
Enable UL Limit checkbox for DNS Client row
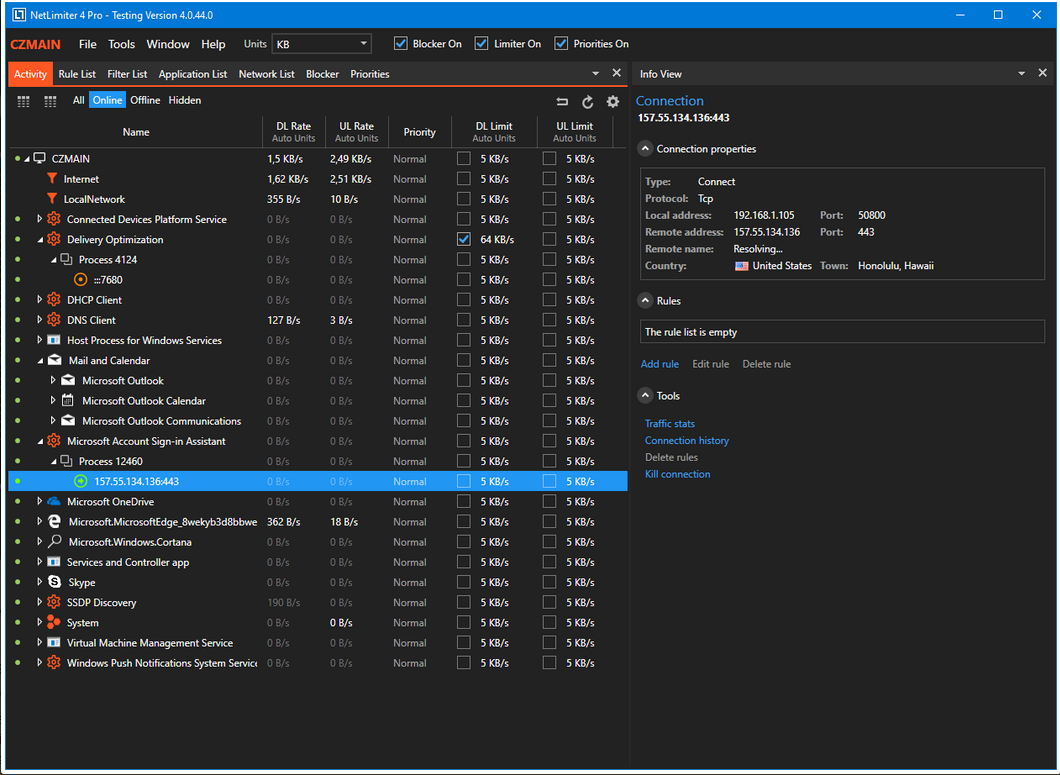[550, 320]
